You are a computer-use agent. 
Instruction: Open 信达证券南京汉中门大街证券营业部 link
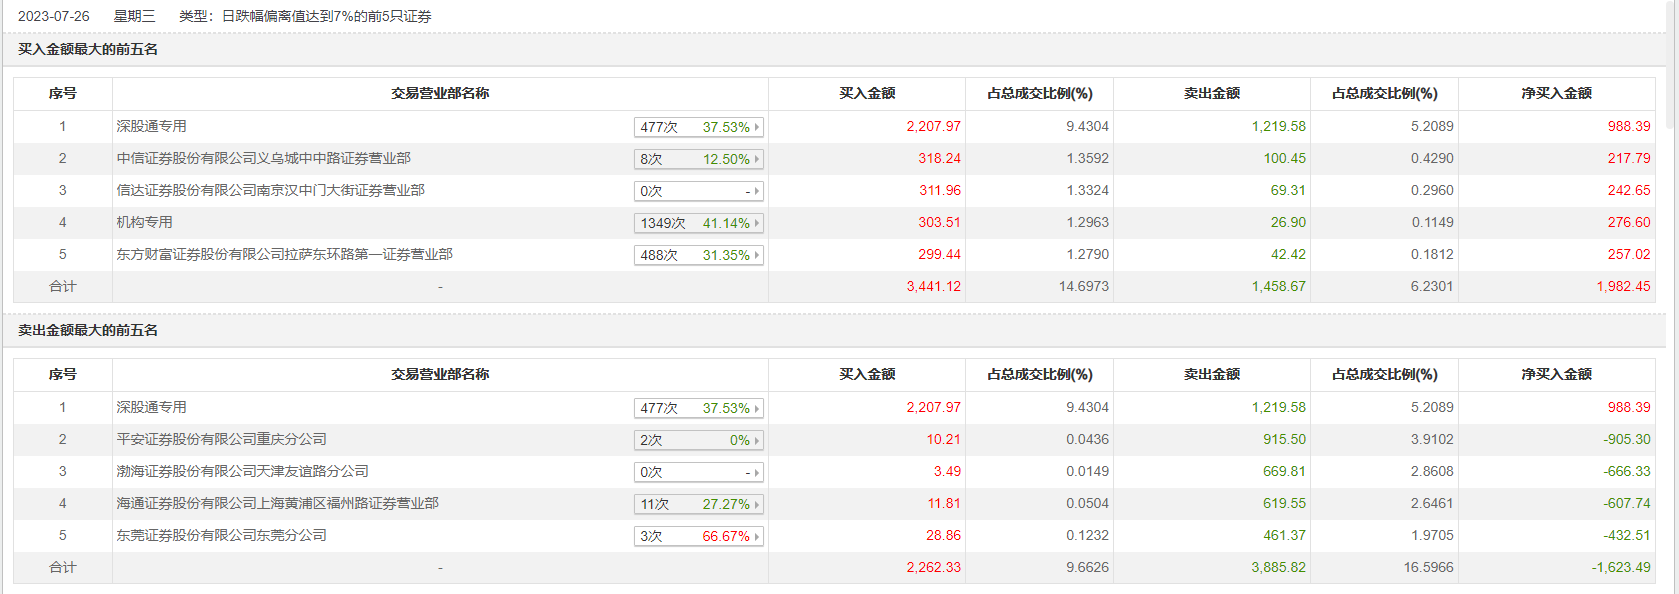pyautogui.click(x=270, y=190)
